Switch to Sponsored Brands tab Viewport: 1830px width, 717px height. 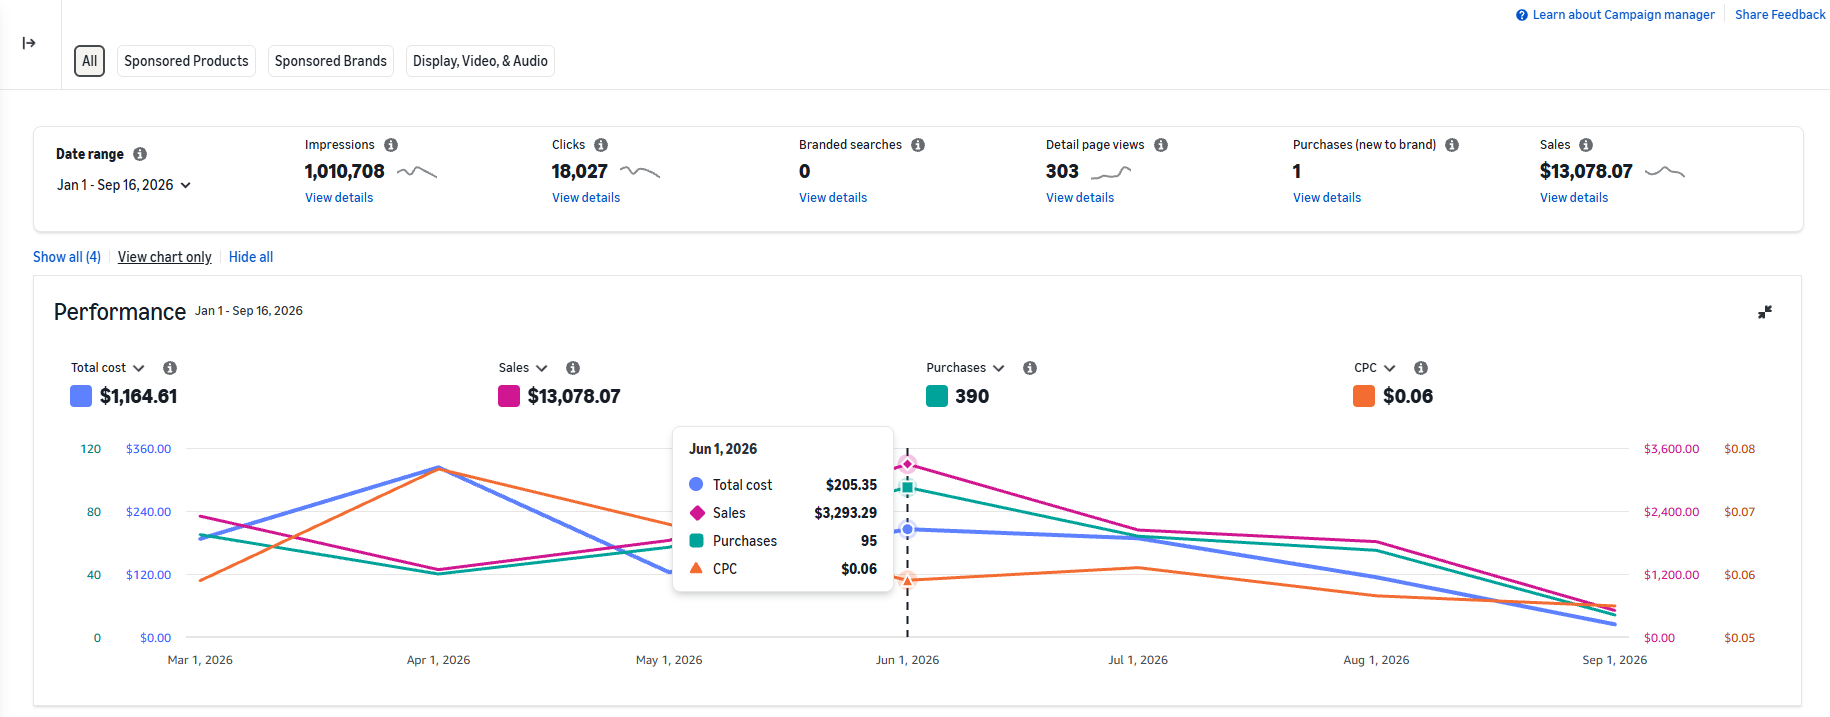[x=331, y=61]
